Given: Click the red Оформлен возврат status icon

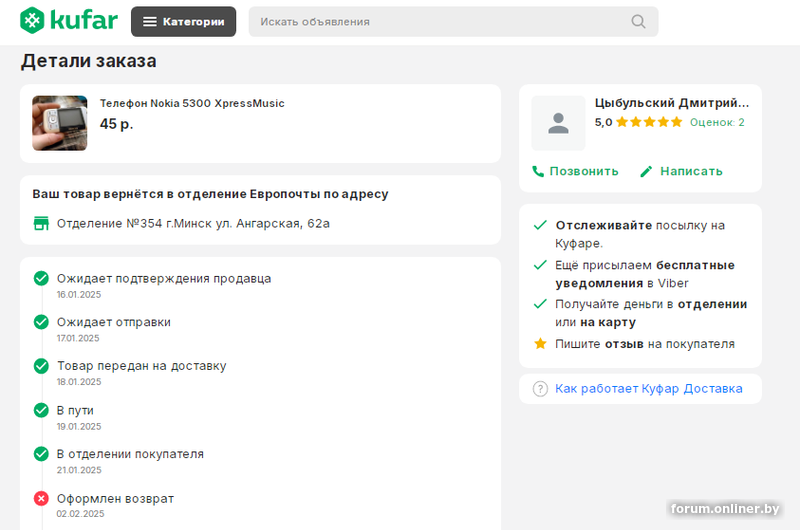Looking at the screenshot, I should 41,498.
